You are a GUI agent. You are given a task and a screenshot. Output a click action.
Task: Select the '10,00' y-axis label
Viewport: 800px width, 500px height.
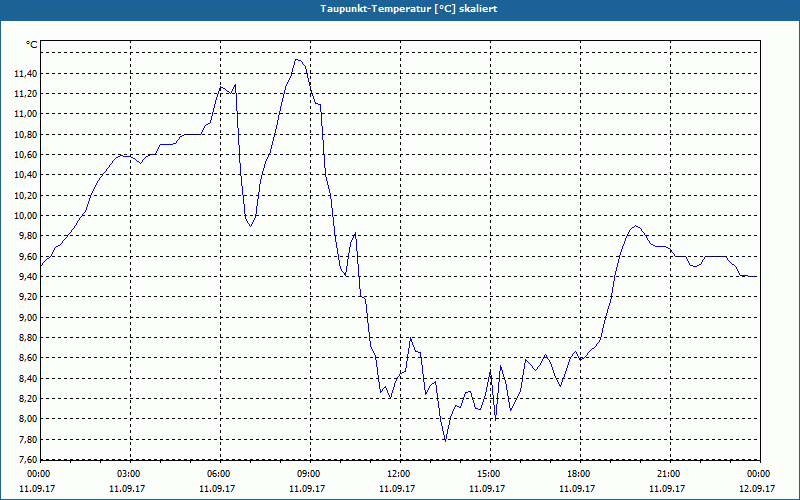coord(26,216)
